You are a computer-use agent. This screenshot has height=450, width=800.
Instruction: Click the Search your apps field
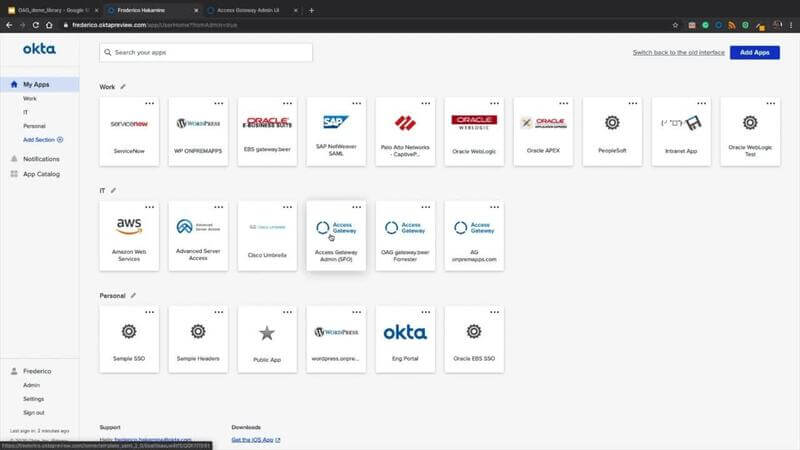pyautogui.click(x=205, y=52)
